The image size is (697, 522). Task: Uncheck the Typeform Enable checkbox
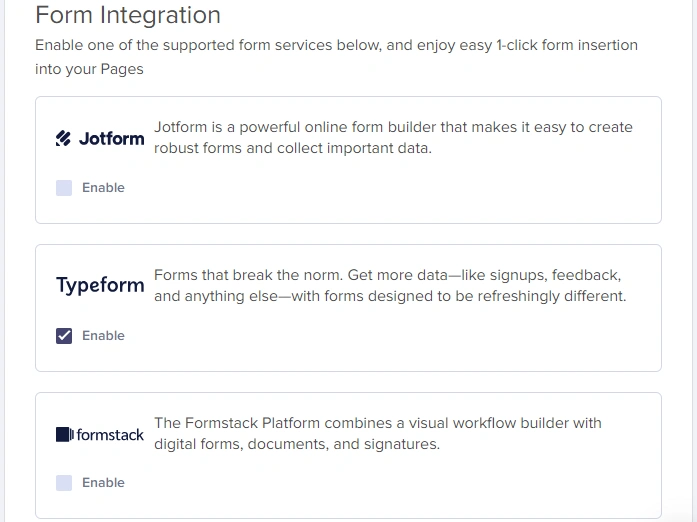(64, 336)
